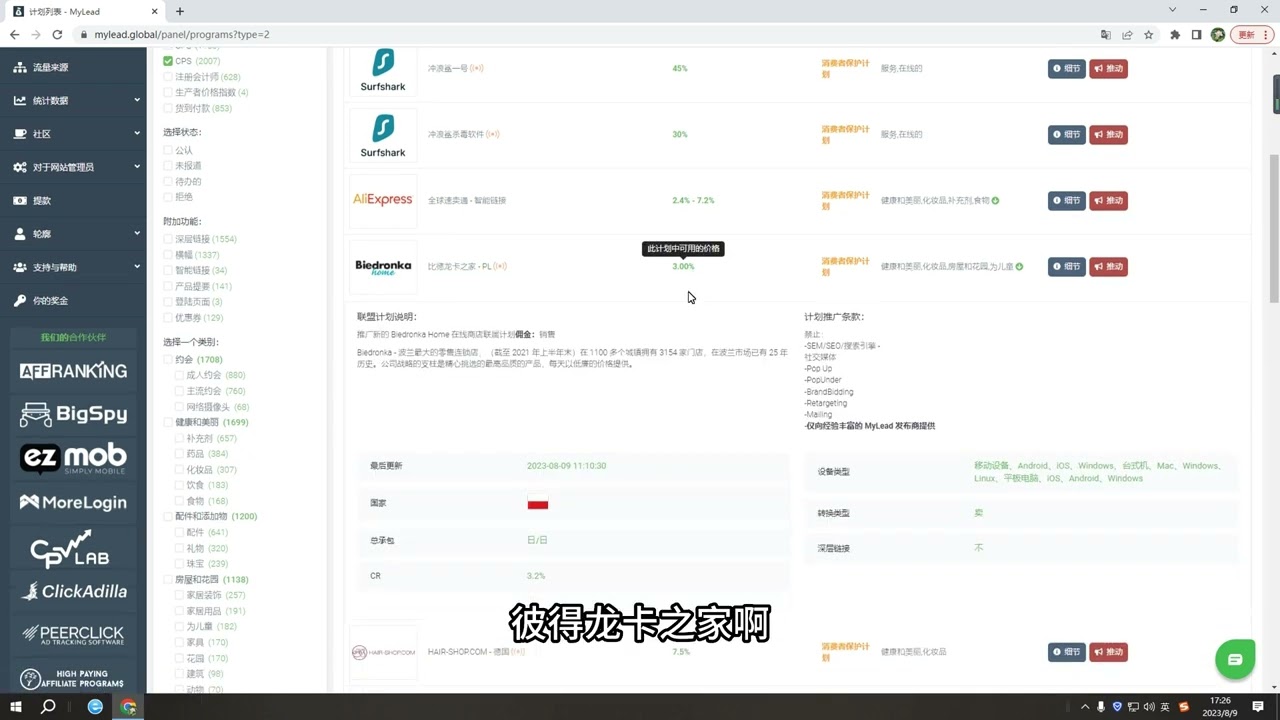
Task: Click High Paying Affiliate Programs banner
Action: [x=73, y=678]
